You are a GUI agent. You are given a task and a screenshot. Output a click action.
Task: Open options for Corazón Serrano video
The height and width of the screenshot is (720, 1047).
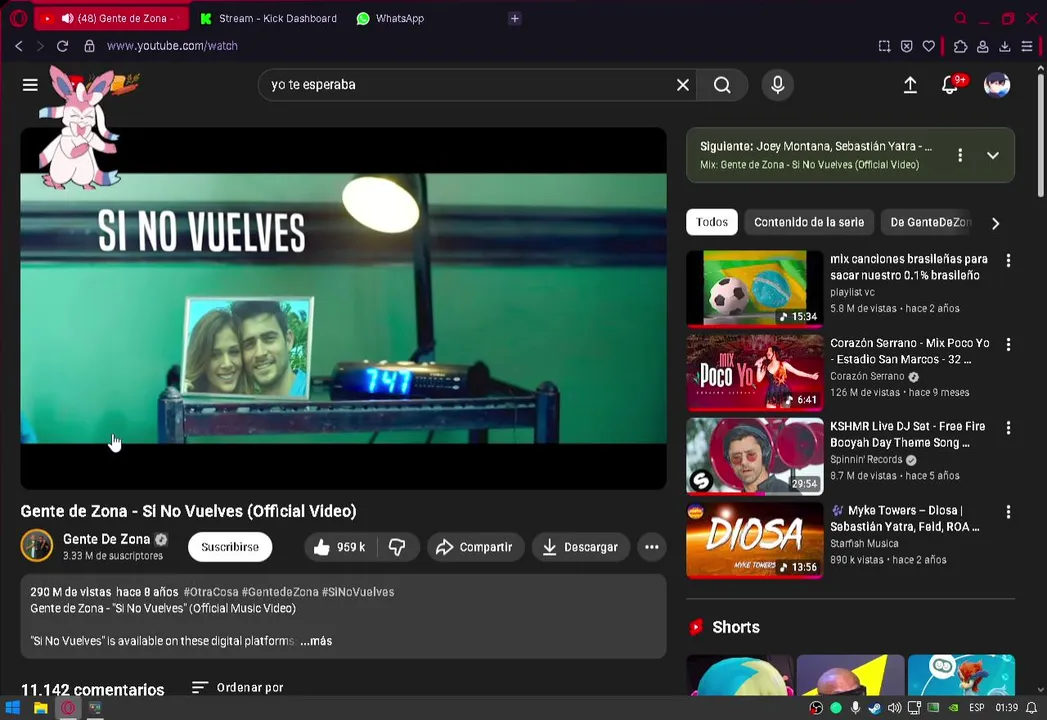pyautogui.click(x=1008, y=345)
